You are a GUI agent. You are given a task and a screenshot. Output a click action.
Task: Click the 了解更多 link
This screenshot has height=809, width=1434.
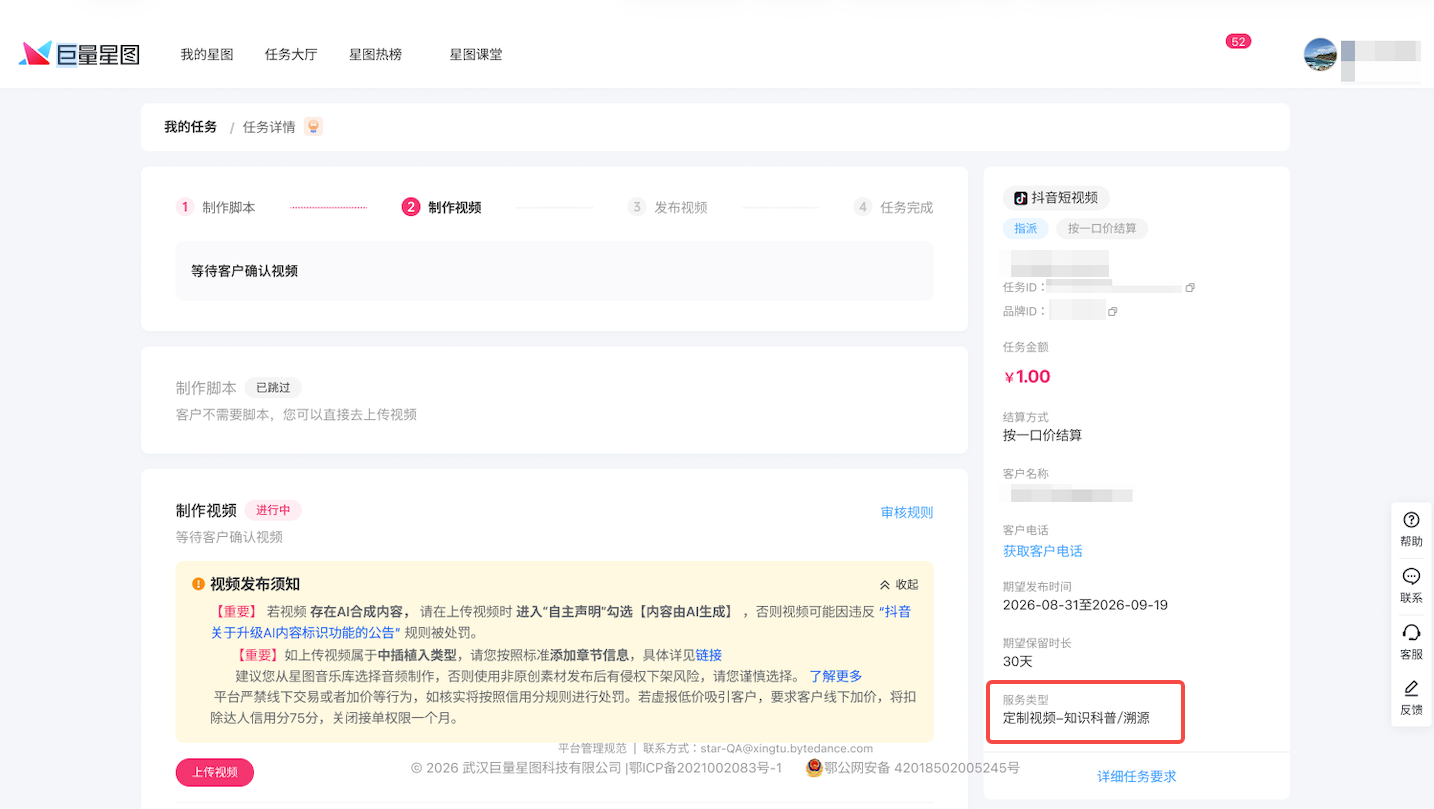pyautogui.click(x=836, y=676)
